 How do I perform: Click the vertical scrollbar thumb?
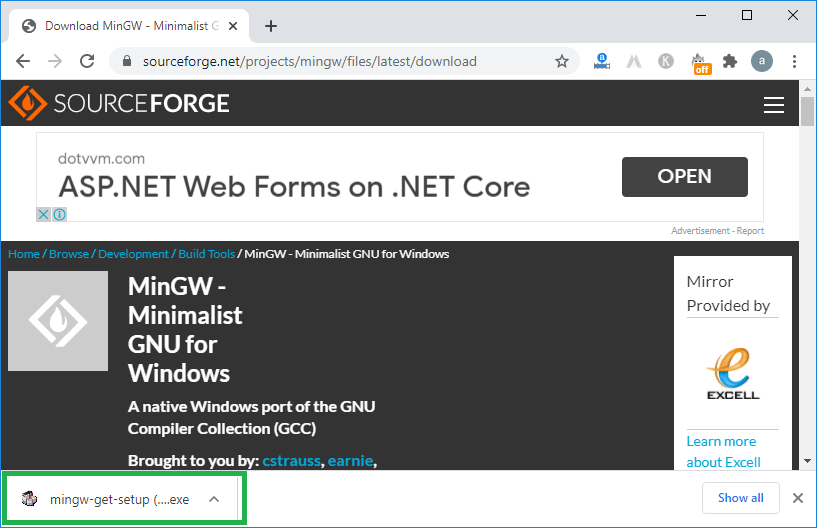(807, 111)
